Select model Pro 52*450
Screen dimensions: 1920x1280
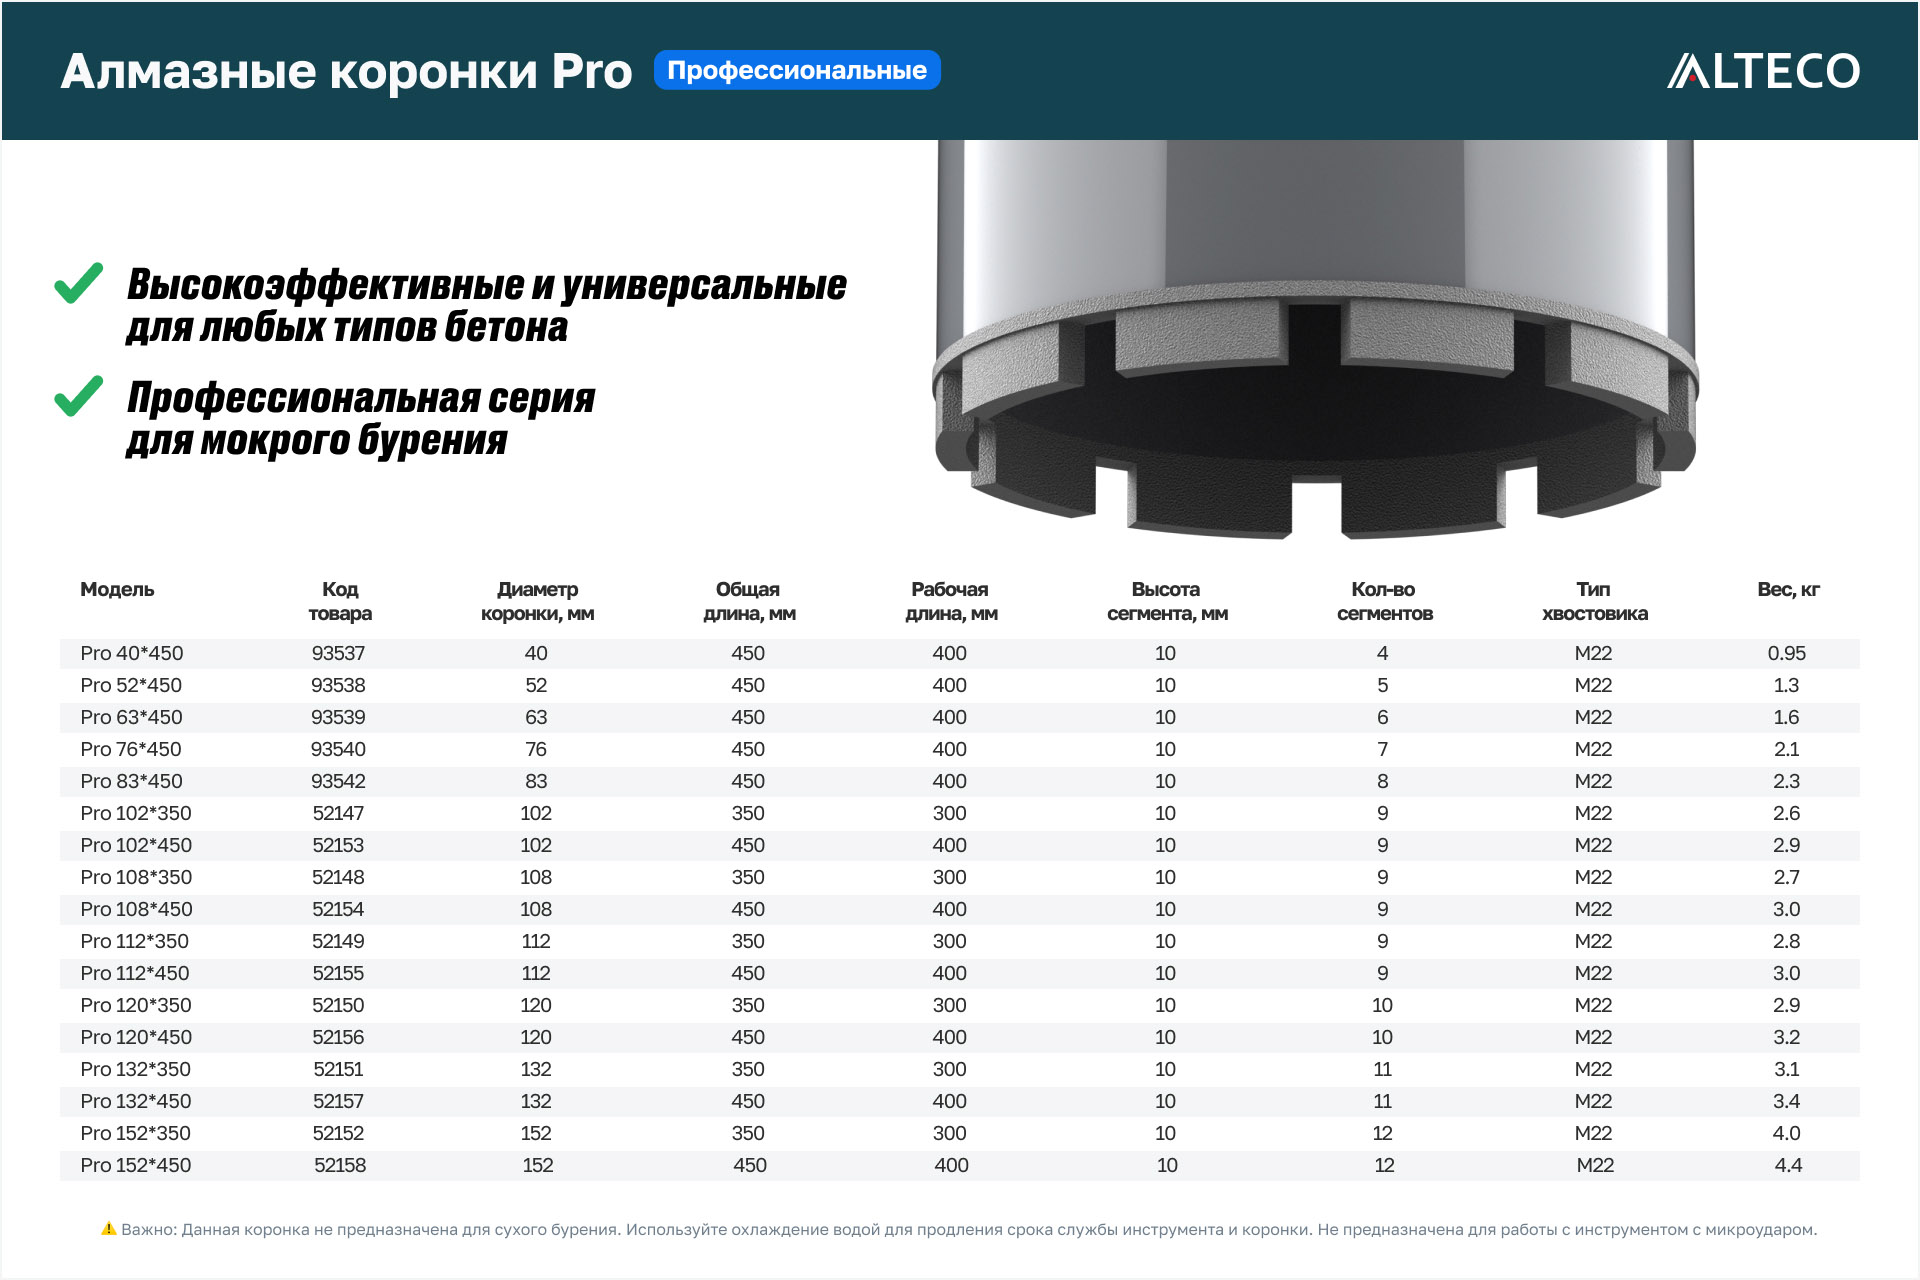(131, 685)
